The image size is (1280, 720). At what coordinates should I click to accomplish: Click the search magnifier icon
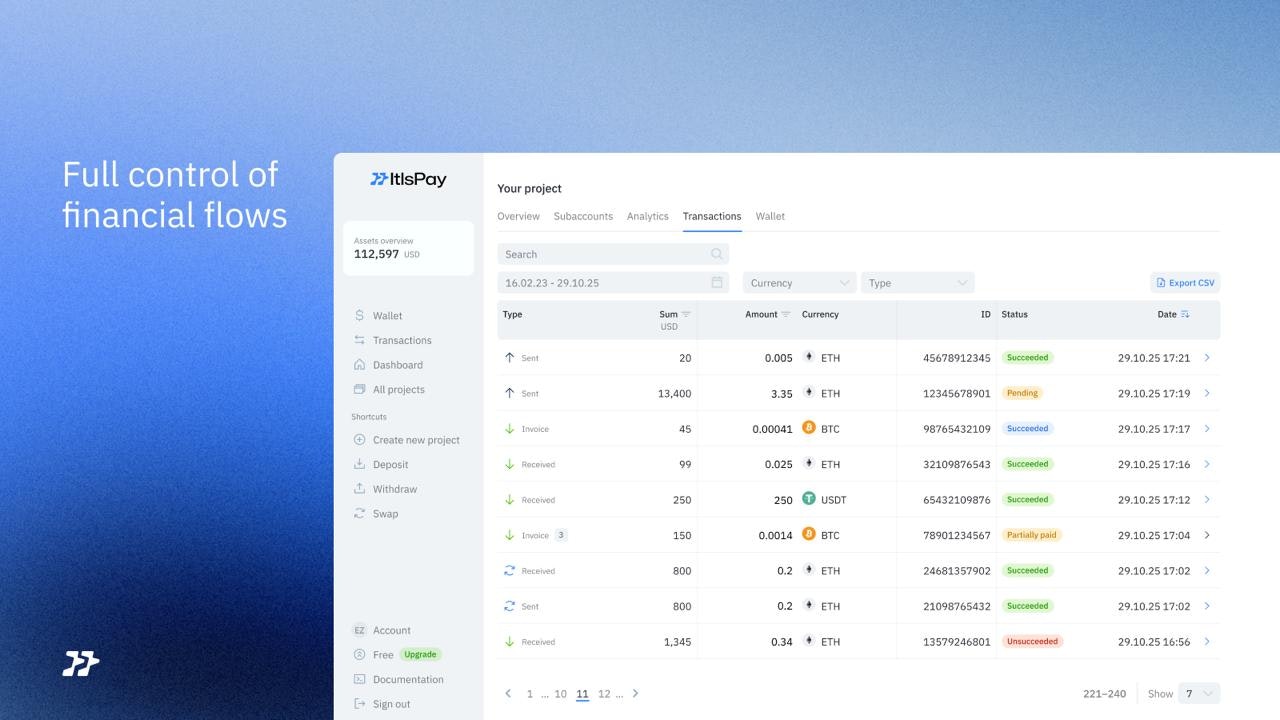(x=716, y=254)
